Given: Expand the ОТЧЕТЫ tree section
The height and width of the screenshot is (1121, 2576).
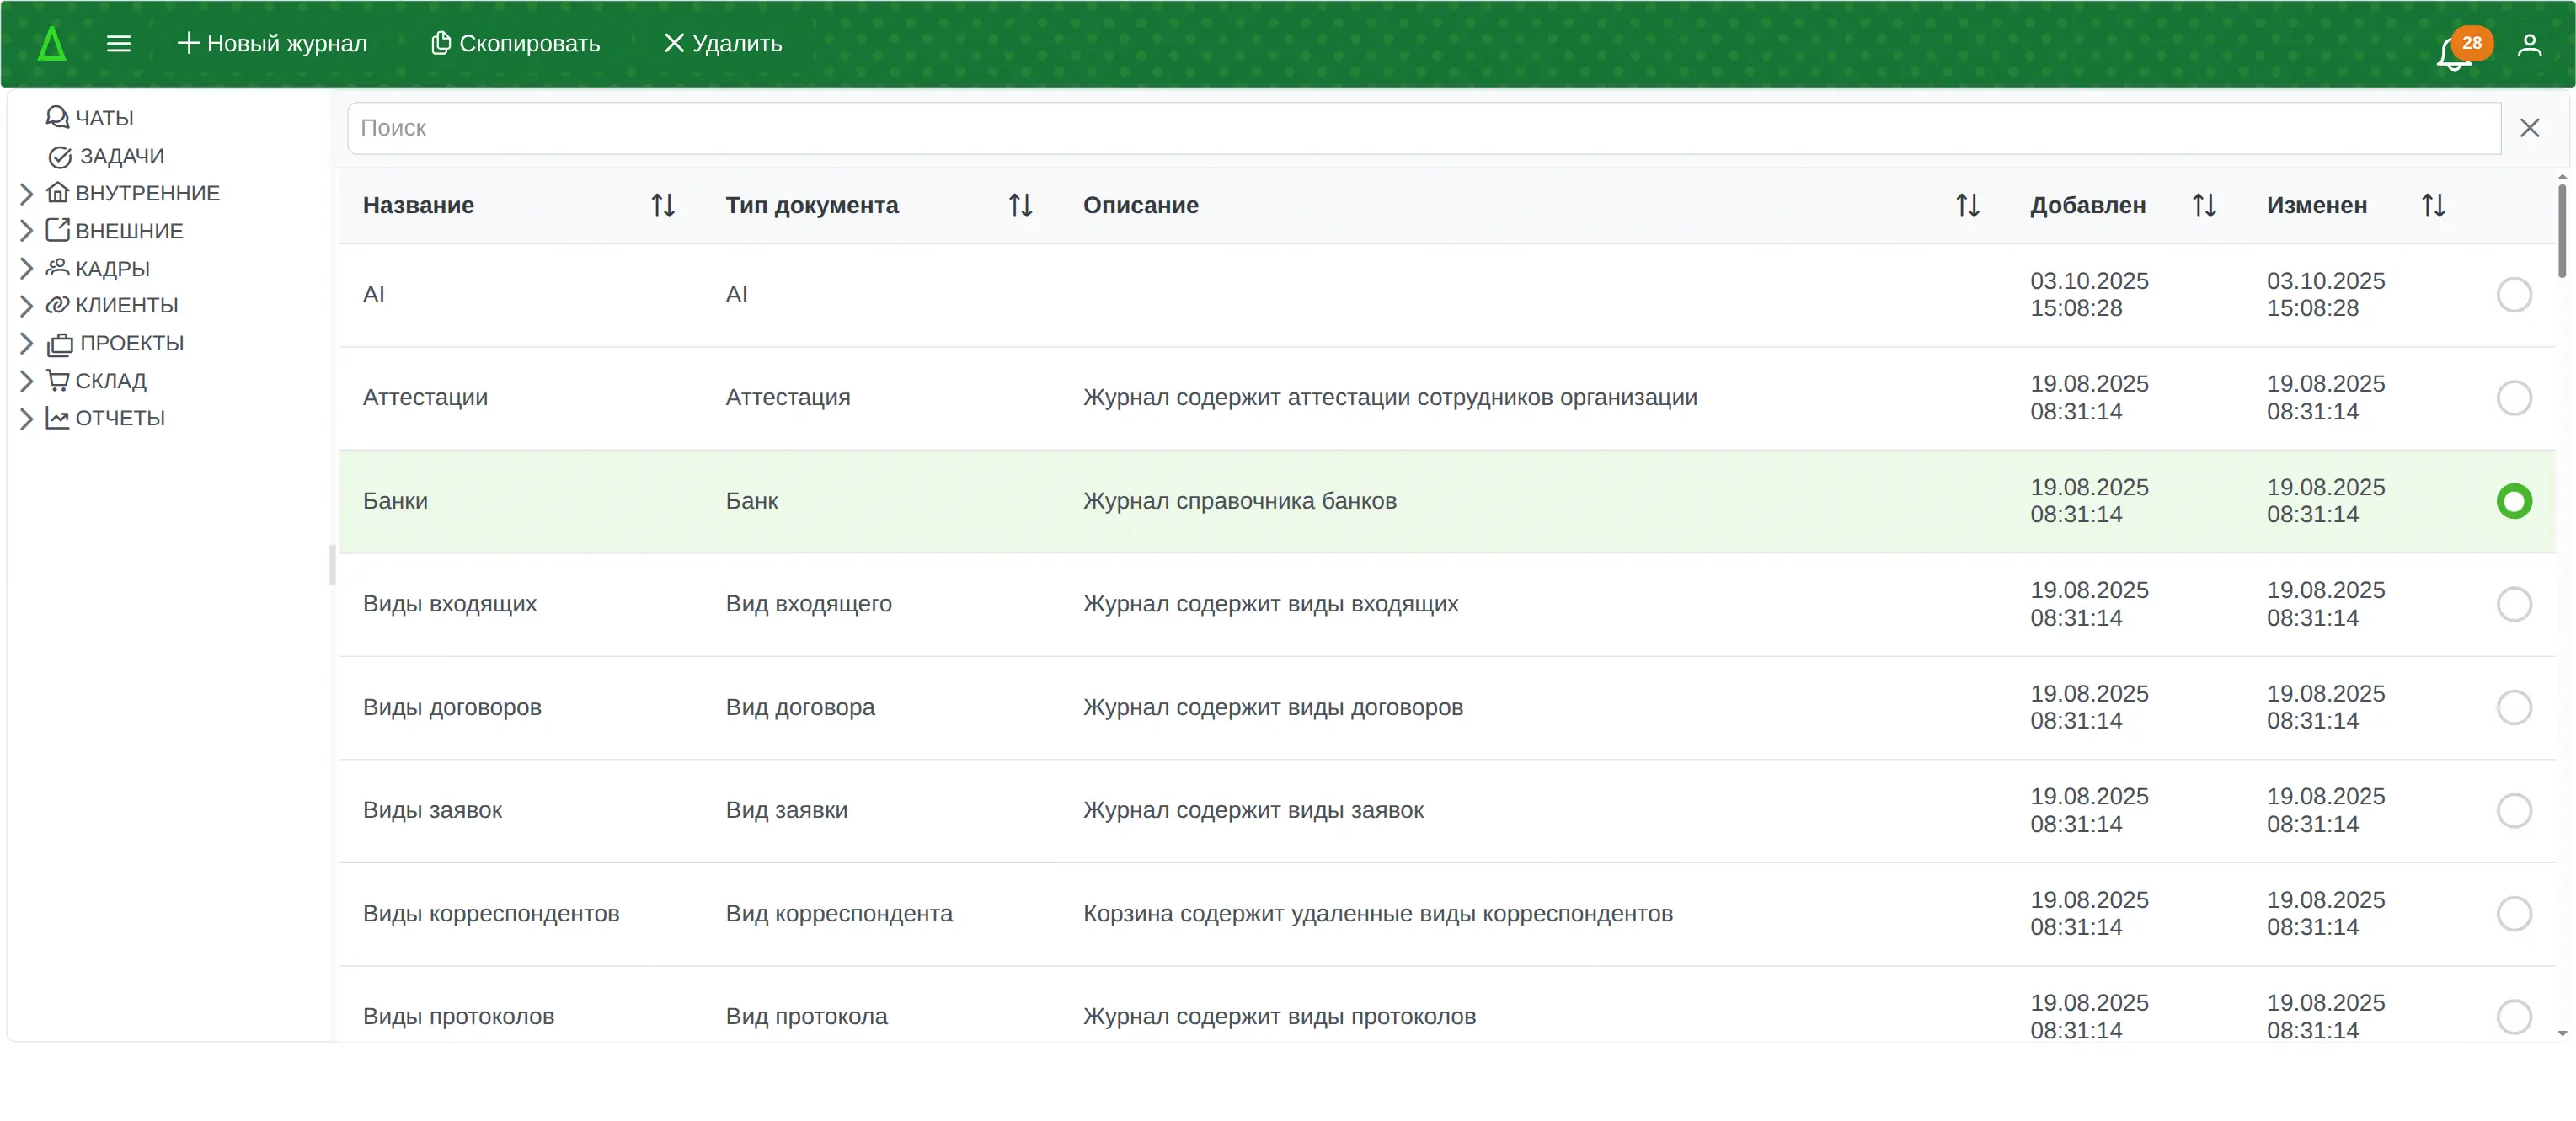Looking at the screenshot, I should tap(27, 418).
